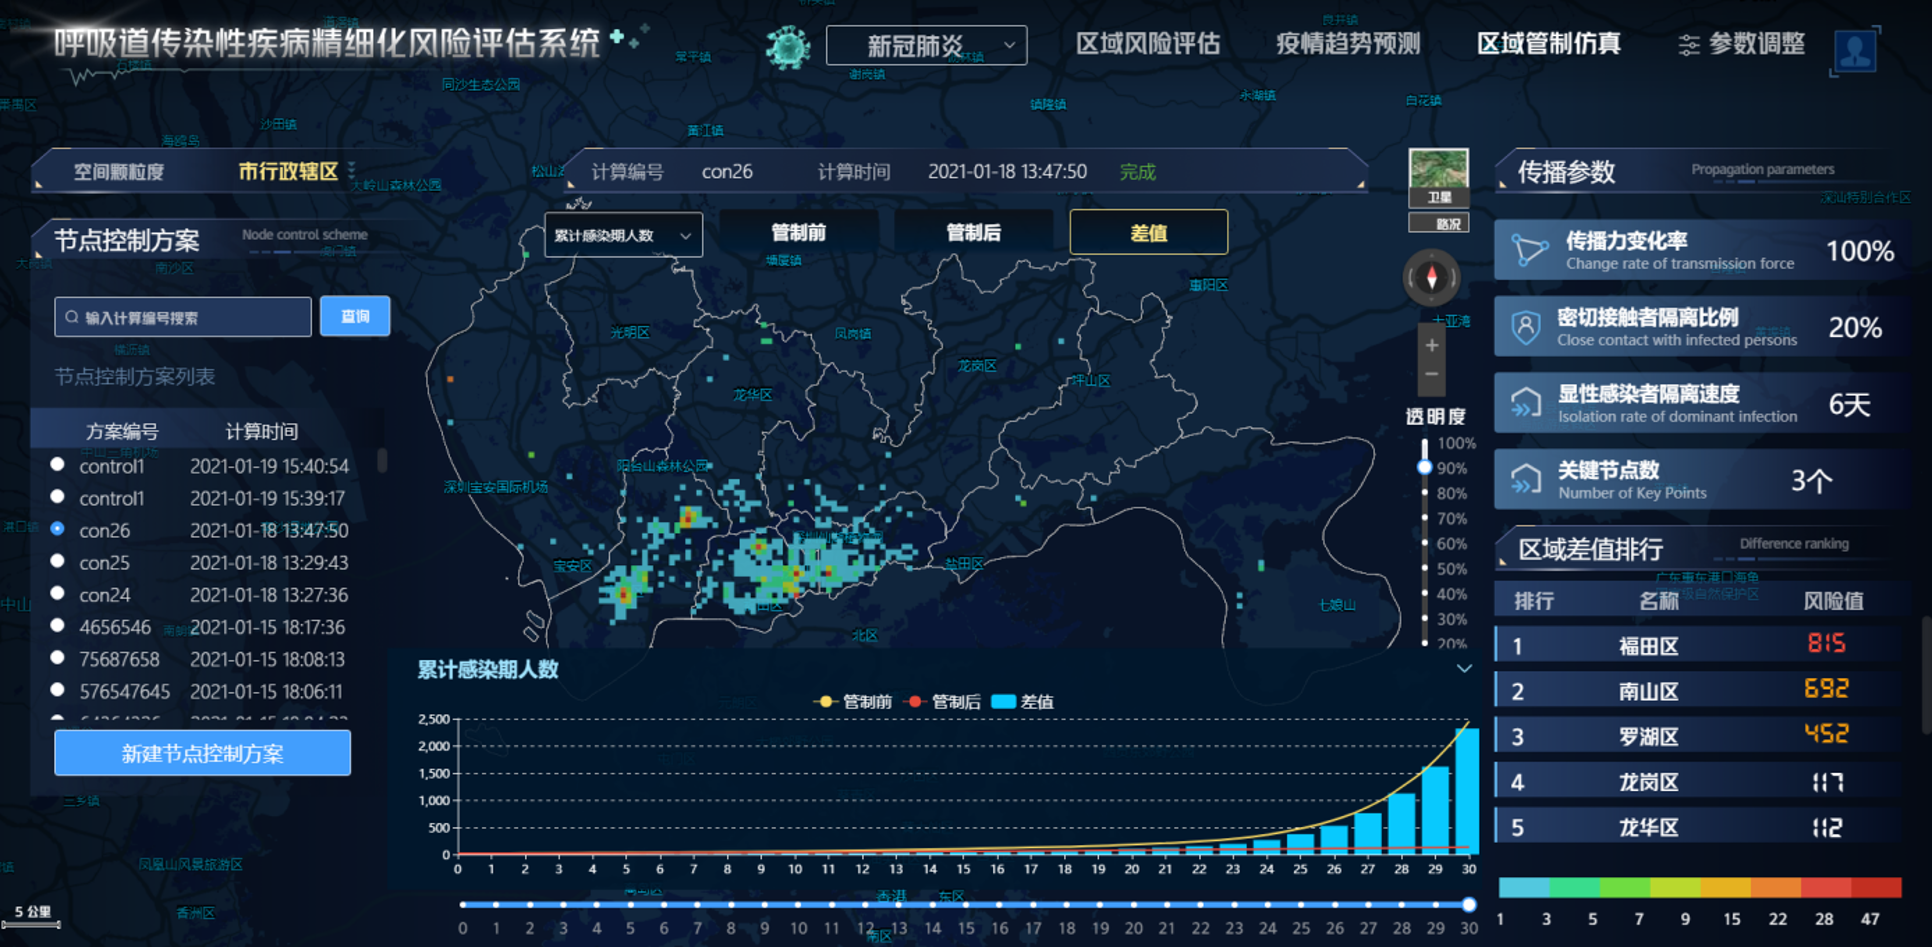Screen dimensions: 1932x947
Task: Zoom out the map with the minus icon
Action: (1432, 374)
